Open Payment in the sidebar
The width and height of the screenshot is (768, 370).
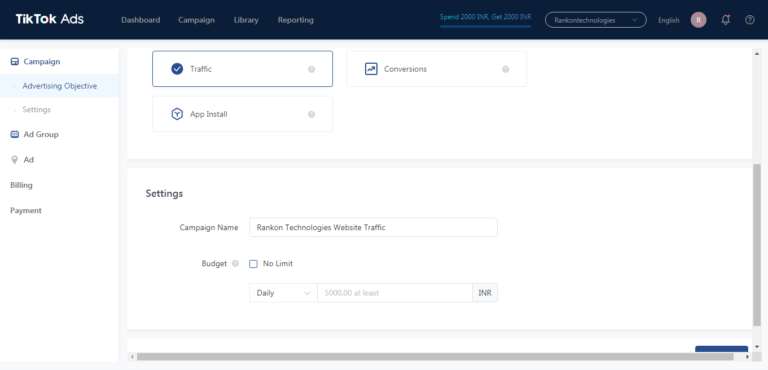[x=26, y=211]
